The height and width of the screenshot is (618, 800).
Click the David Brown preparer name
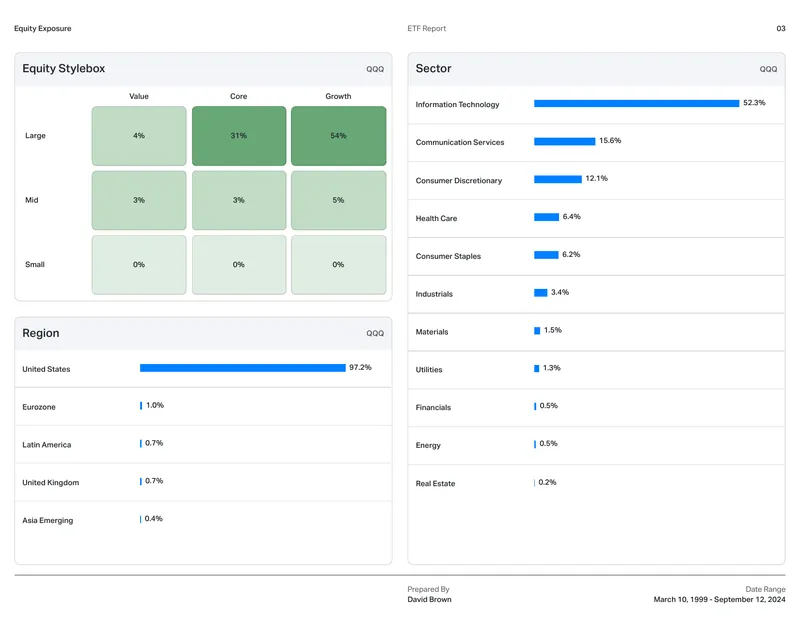pos(429,599)
